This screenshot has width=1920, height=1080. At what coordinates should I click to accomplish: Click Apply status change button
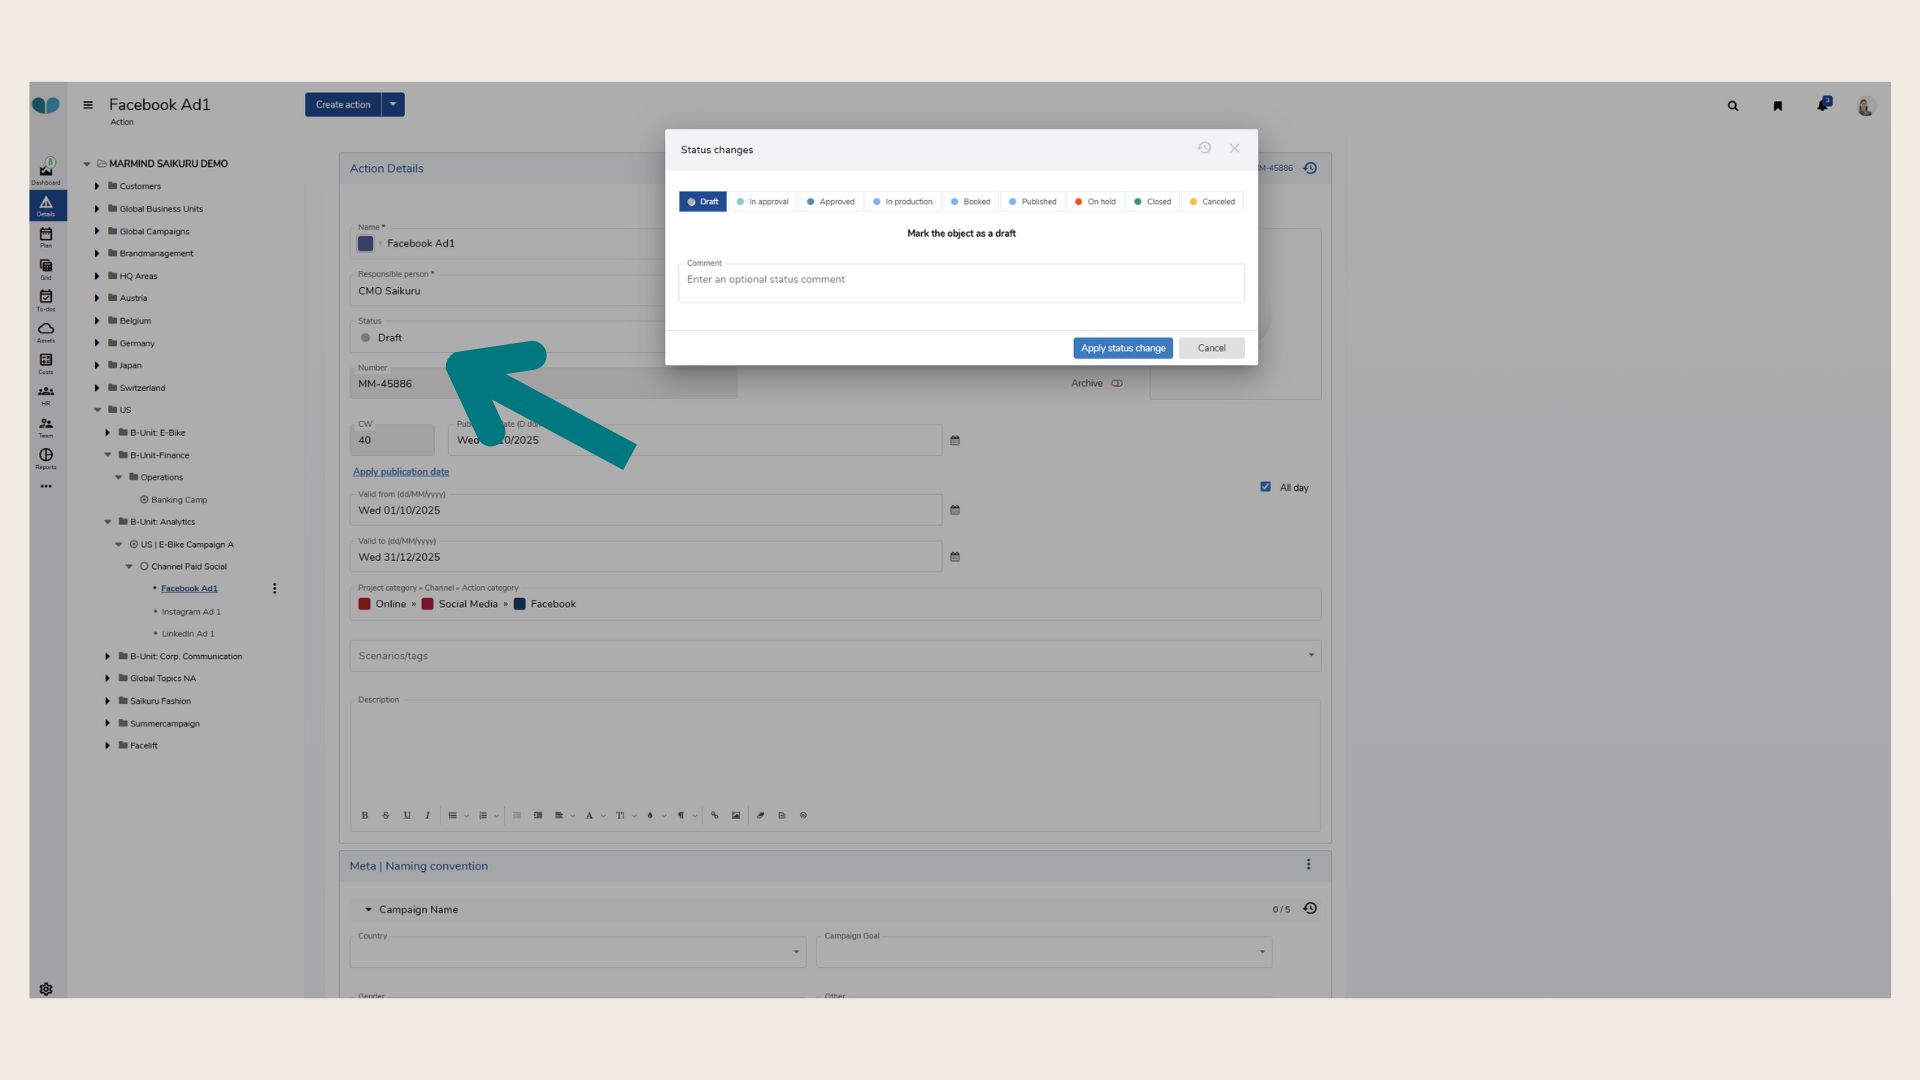click(x=1122, y=348)
